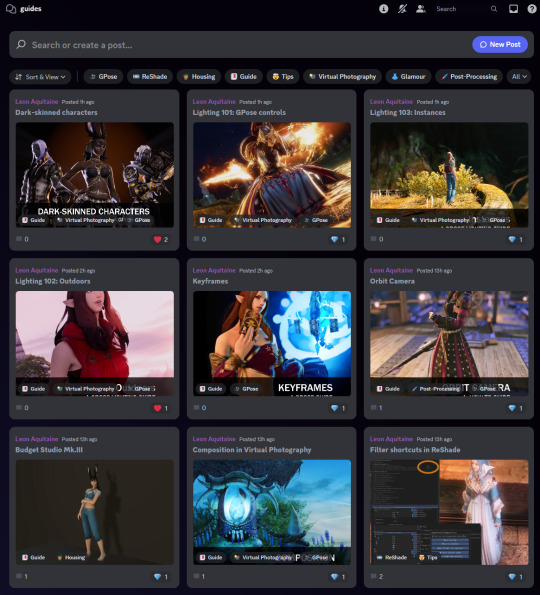Image resolution: width=540 pixels, height=595 pixels.
Task: Open Sort & View dropdown
Action: click(40, 77)
